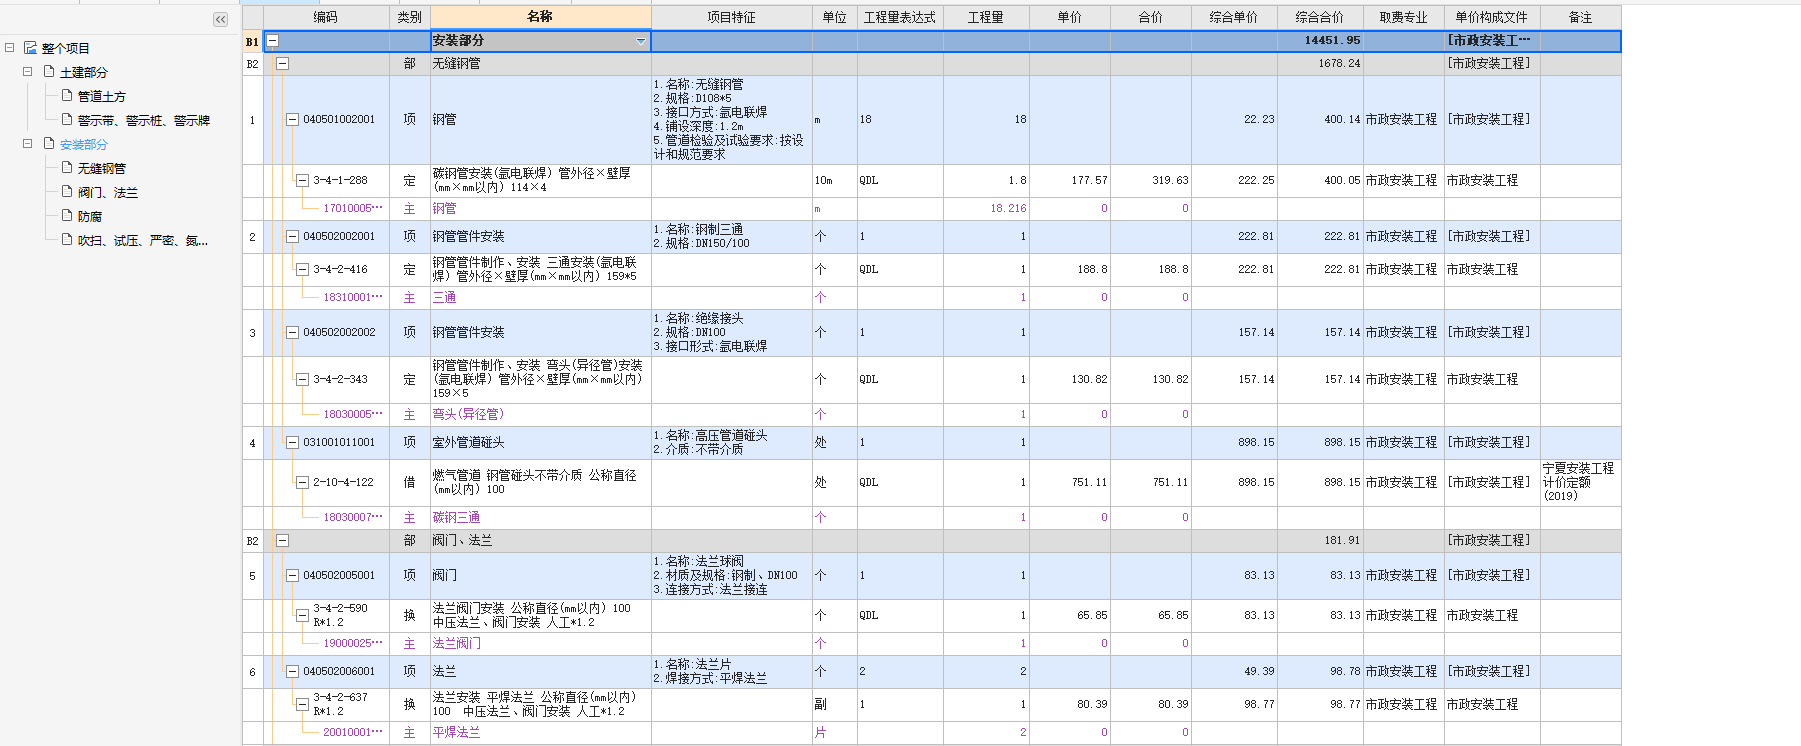The height and width of the screenshot is (746, 1801).
Task: Click the project icon next to 整个项目
Action: tap(30, 48)
